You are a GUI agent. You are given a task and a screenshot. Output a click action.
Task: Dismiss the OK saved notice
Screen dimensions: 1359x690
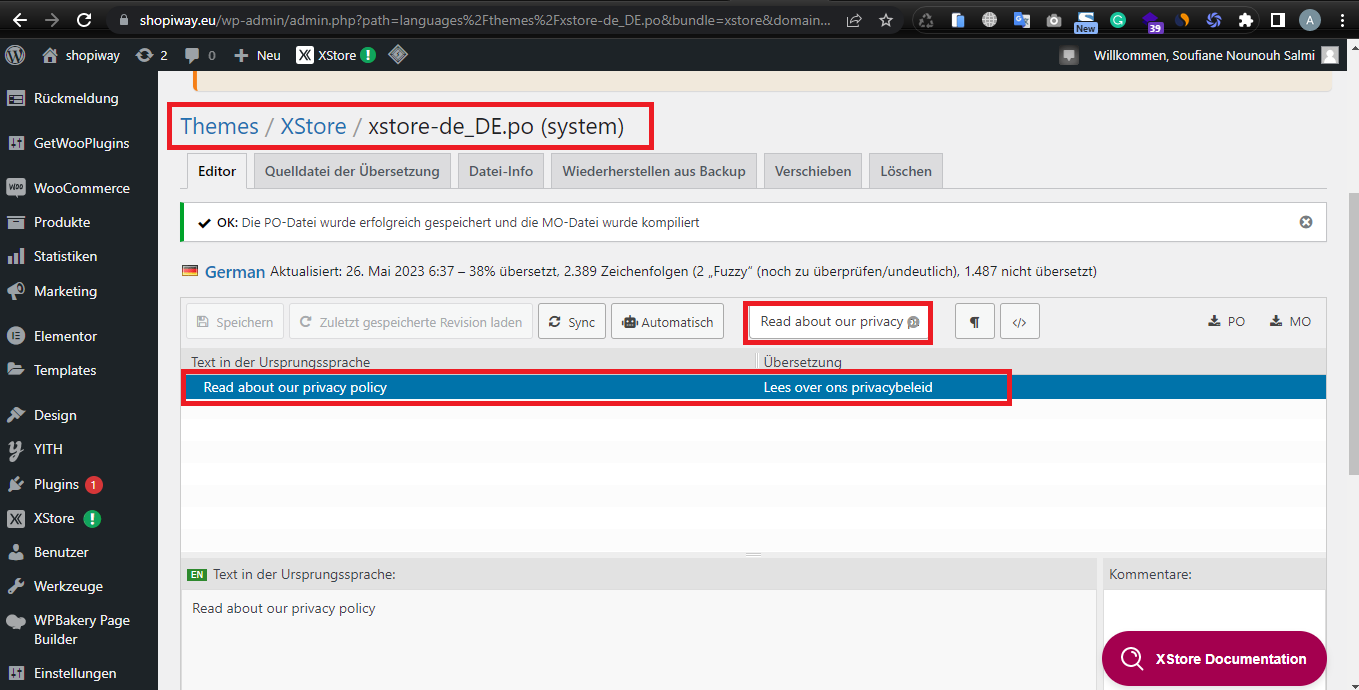[x=1306, y=222]
